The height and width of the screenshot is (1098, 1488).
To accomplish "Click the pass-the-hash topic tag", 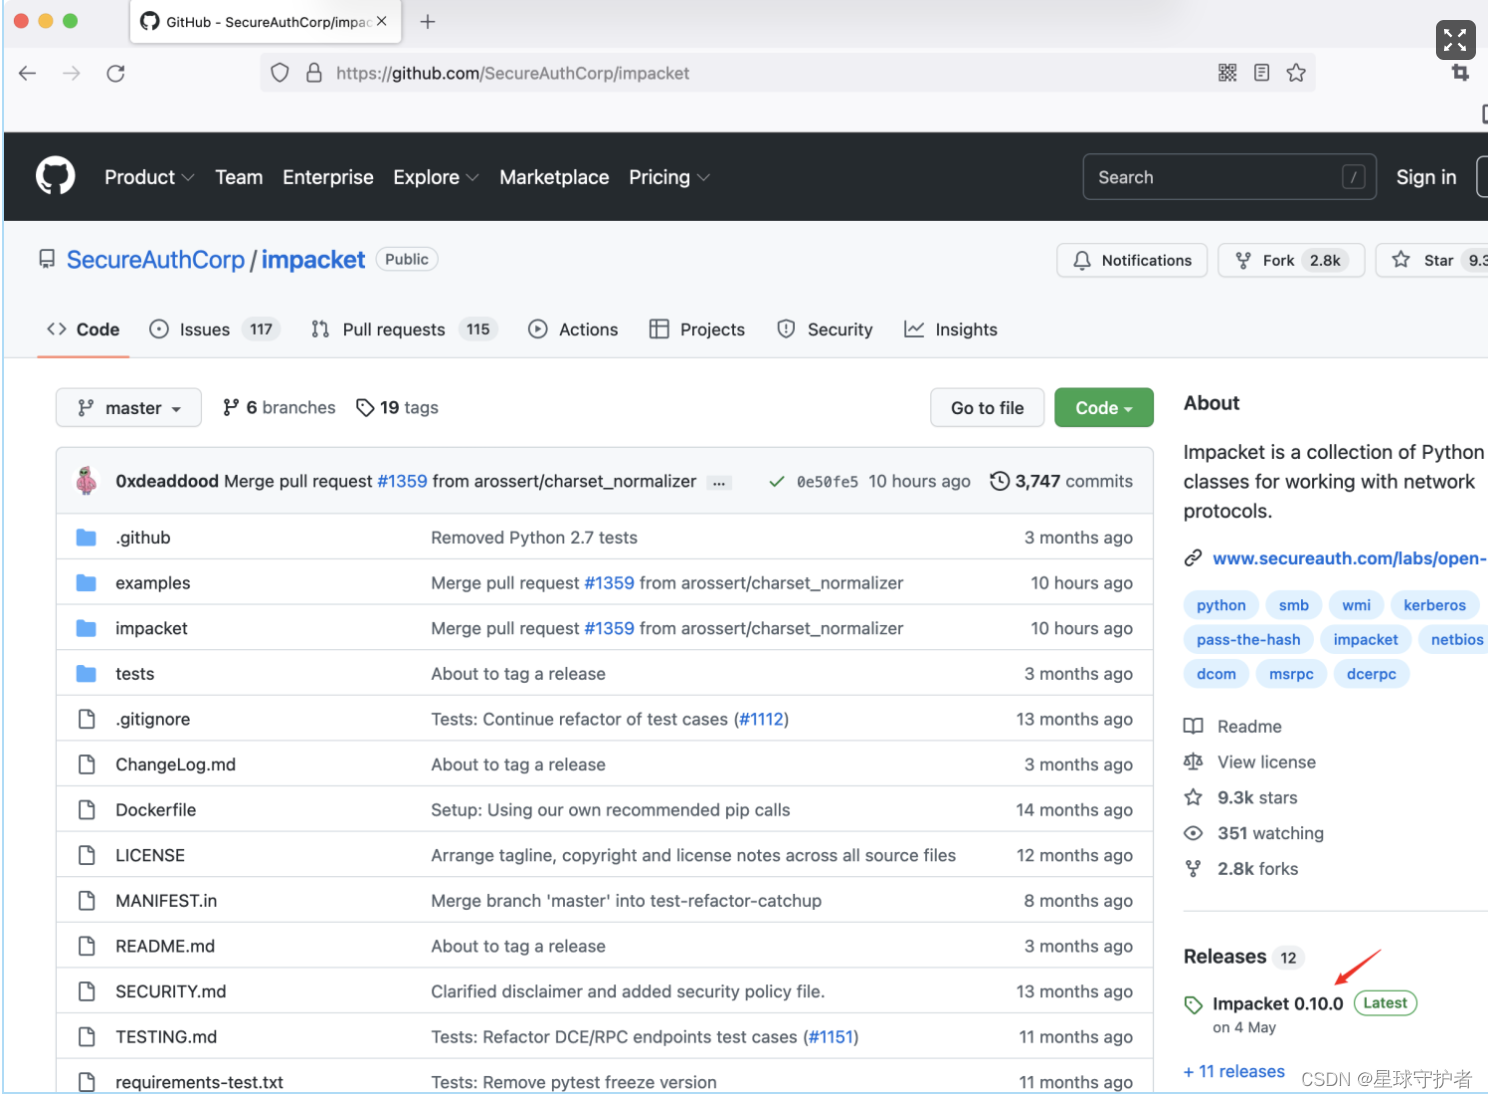I will point(1248,639).
